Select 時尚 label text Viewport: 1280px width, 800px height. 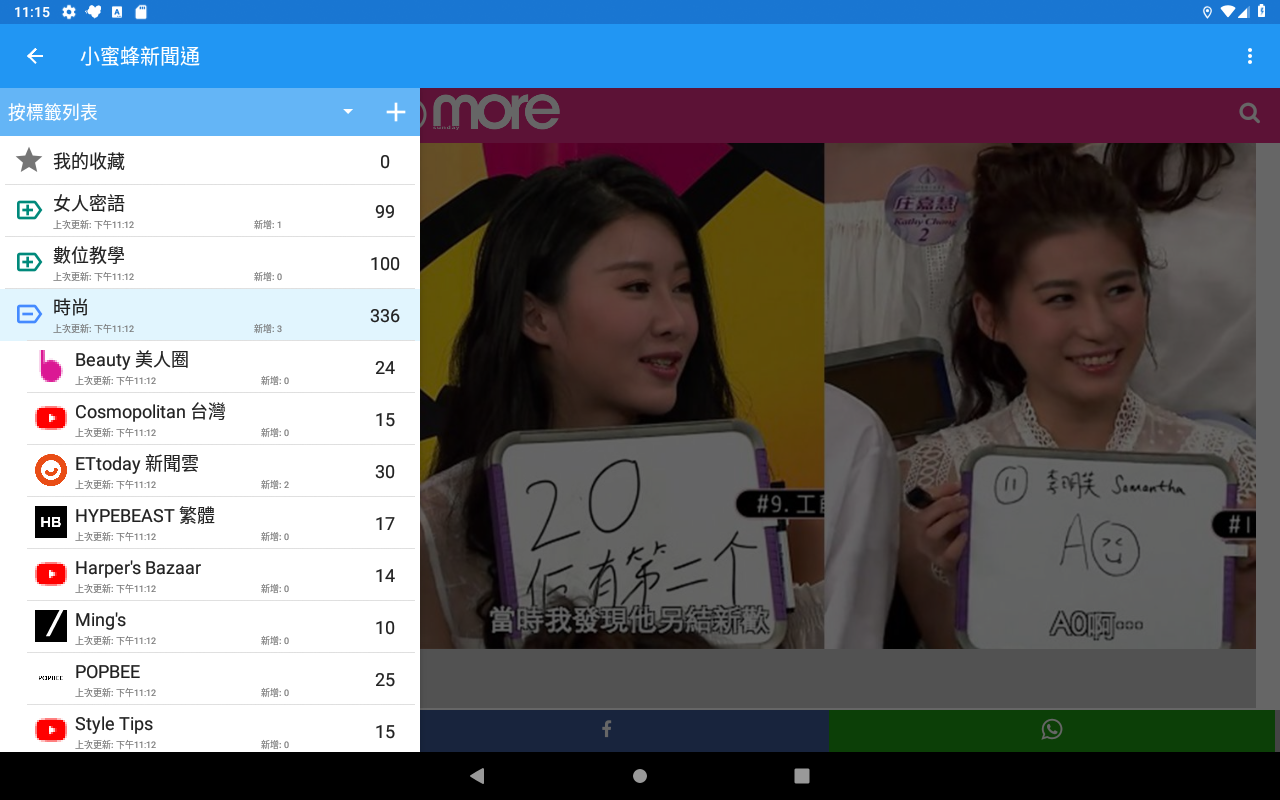[x=71, y=307]
